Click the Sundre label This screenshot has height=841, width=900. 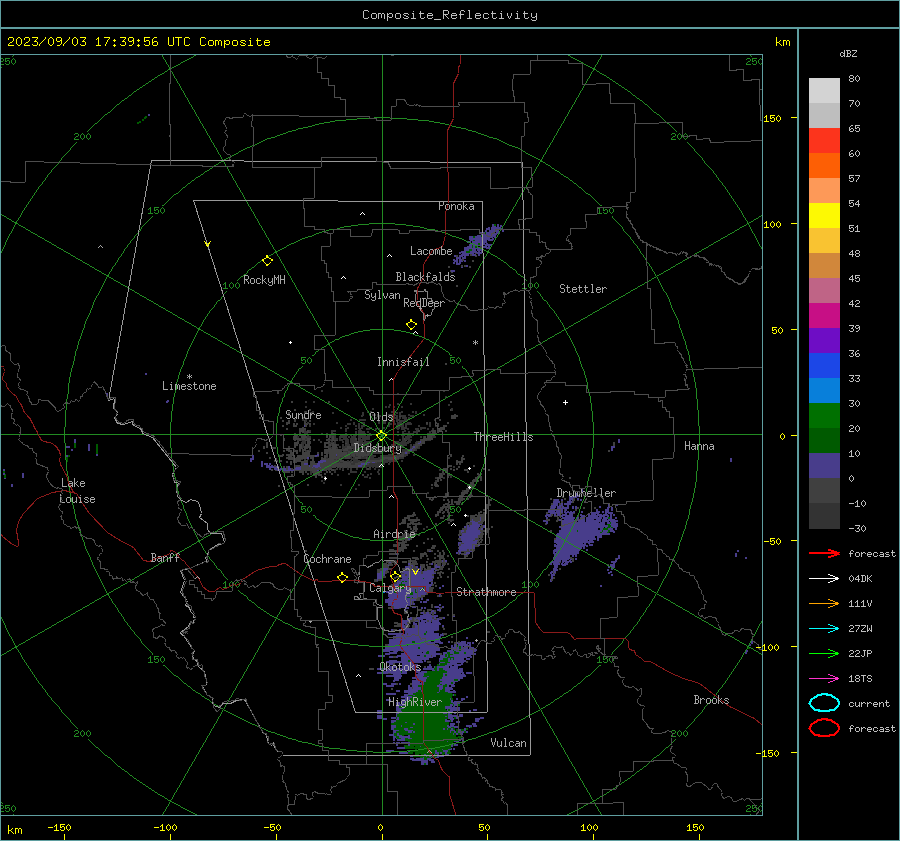[303, 414]
